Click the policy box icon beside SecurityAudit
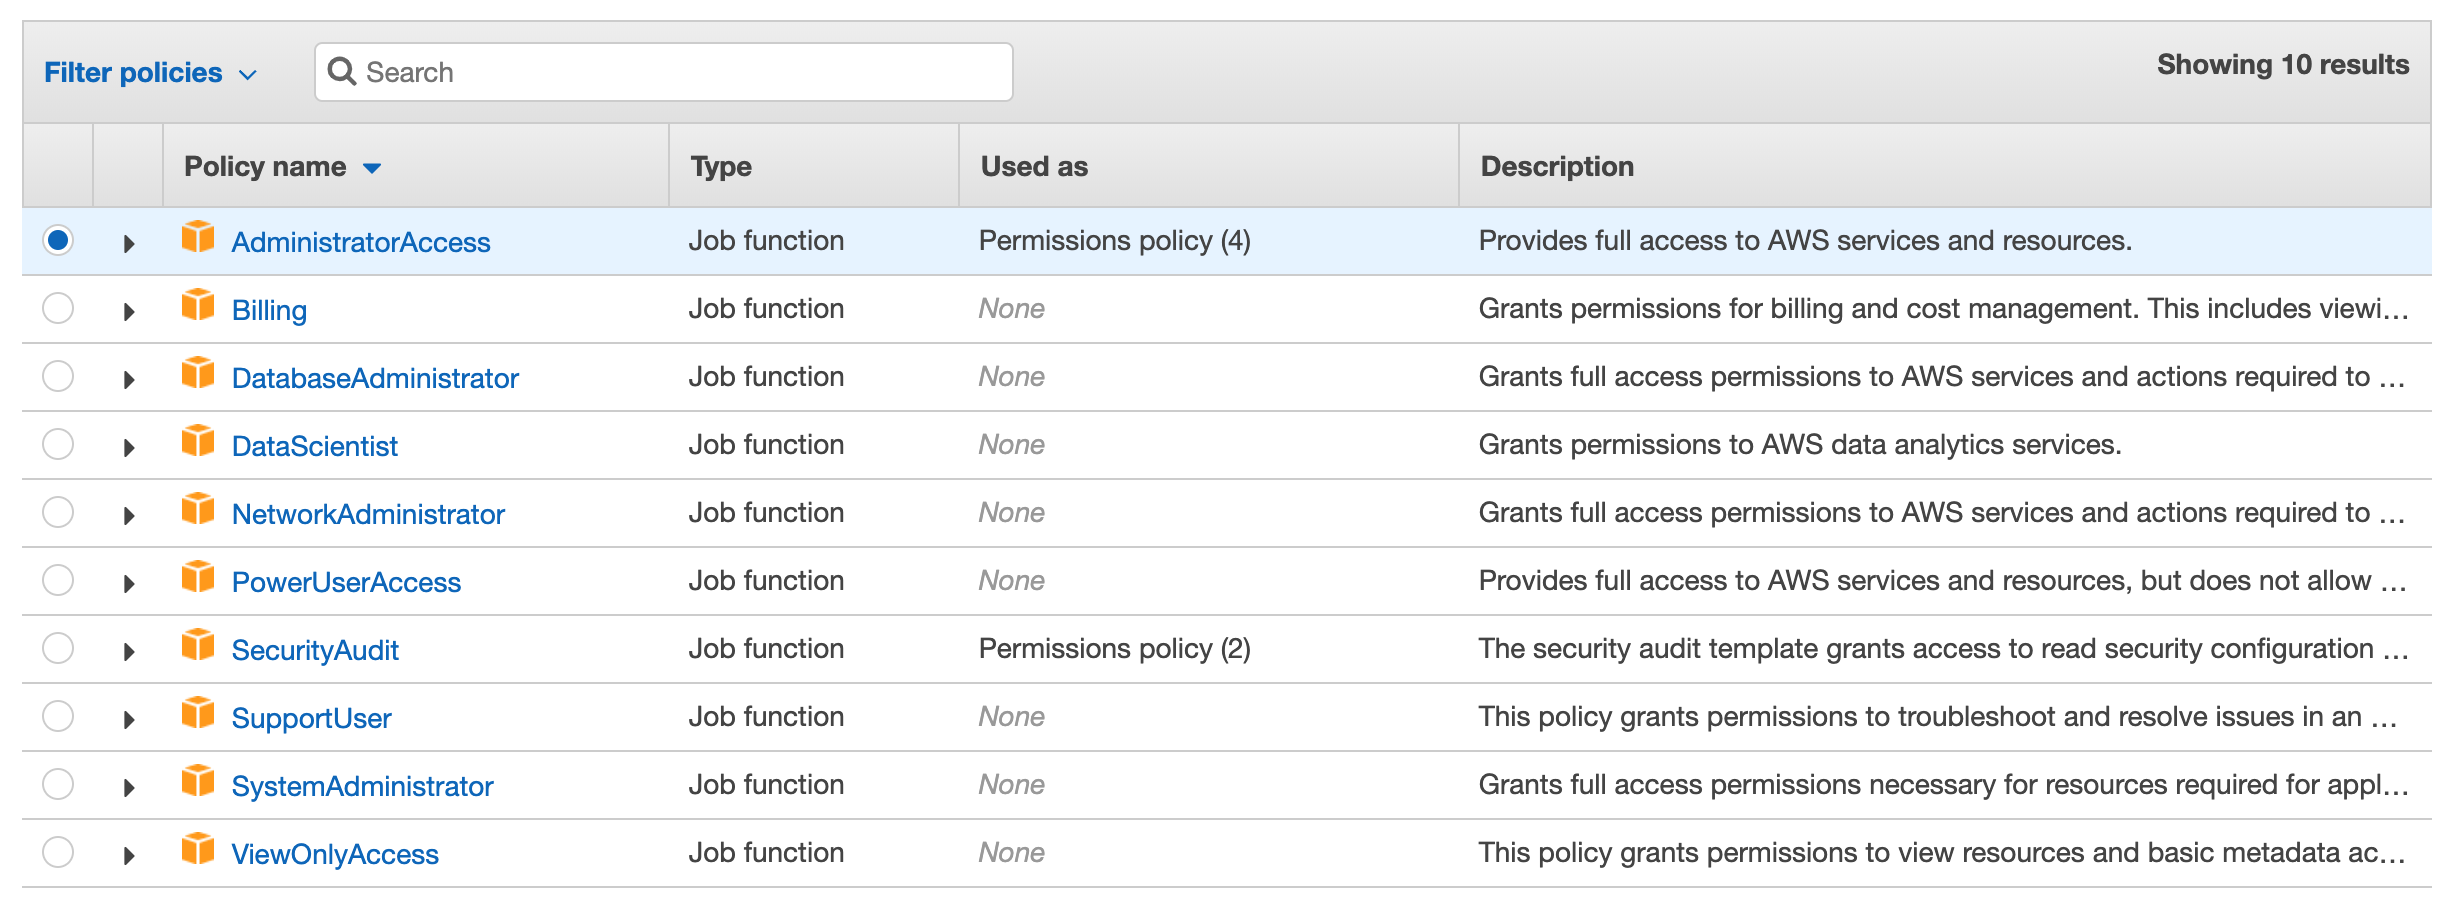2452x918 pixels. 198,645
